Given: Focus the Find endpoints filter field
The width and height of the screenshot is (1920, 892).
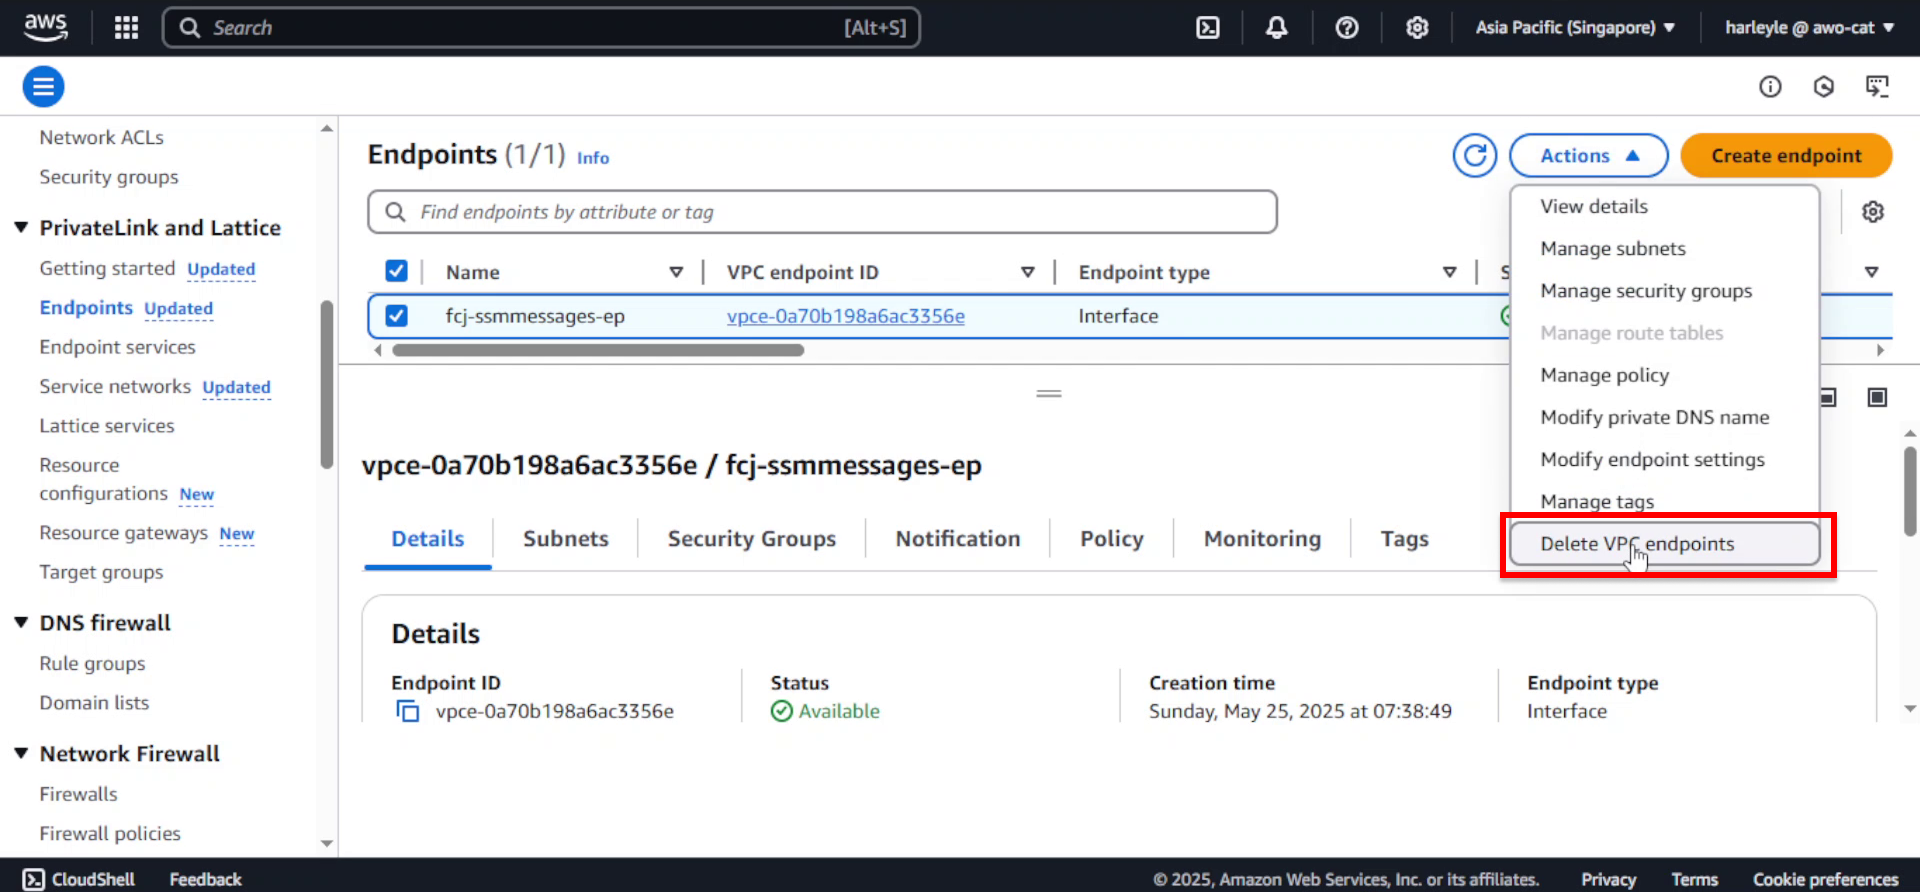Looking at the screenshot, I should [x=822, y=212].
